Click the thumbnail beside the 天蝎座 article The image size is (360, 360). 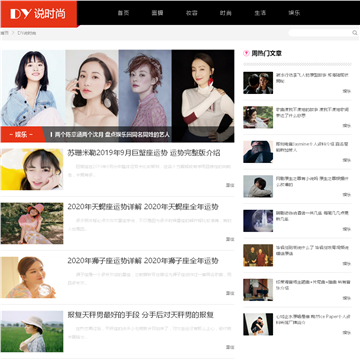(x=32, y=223)
